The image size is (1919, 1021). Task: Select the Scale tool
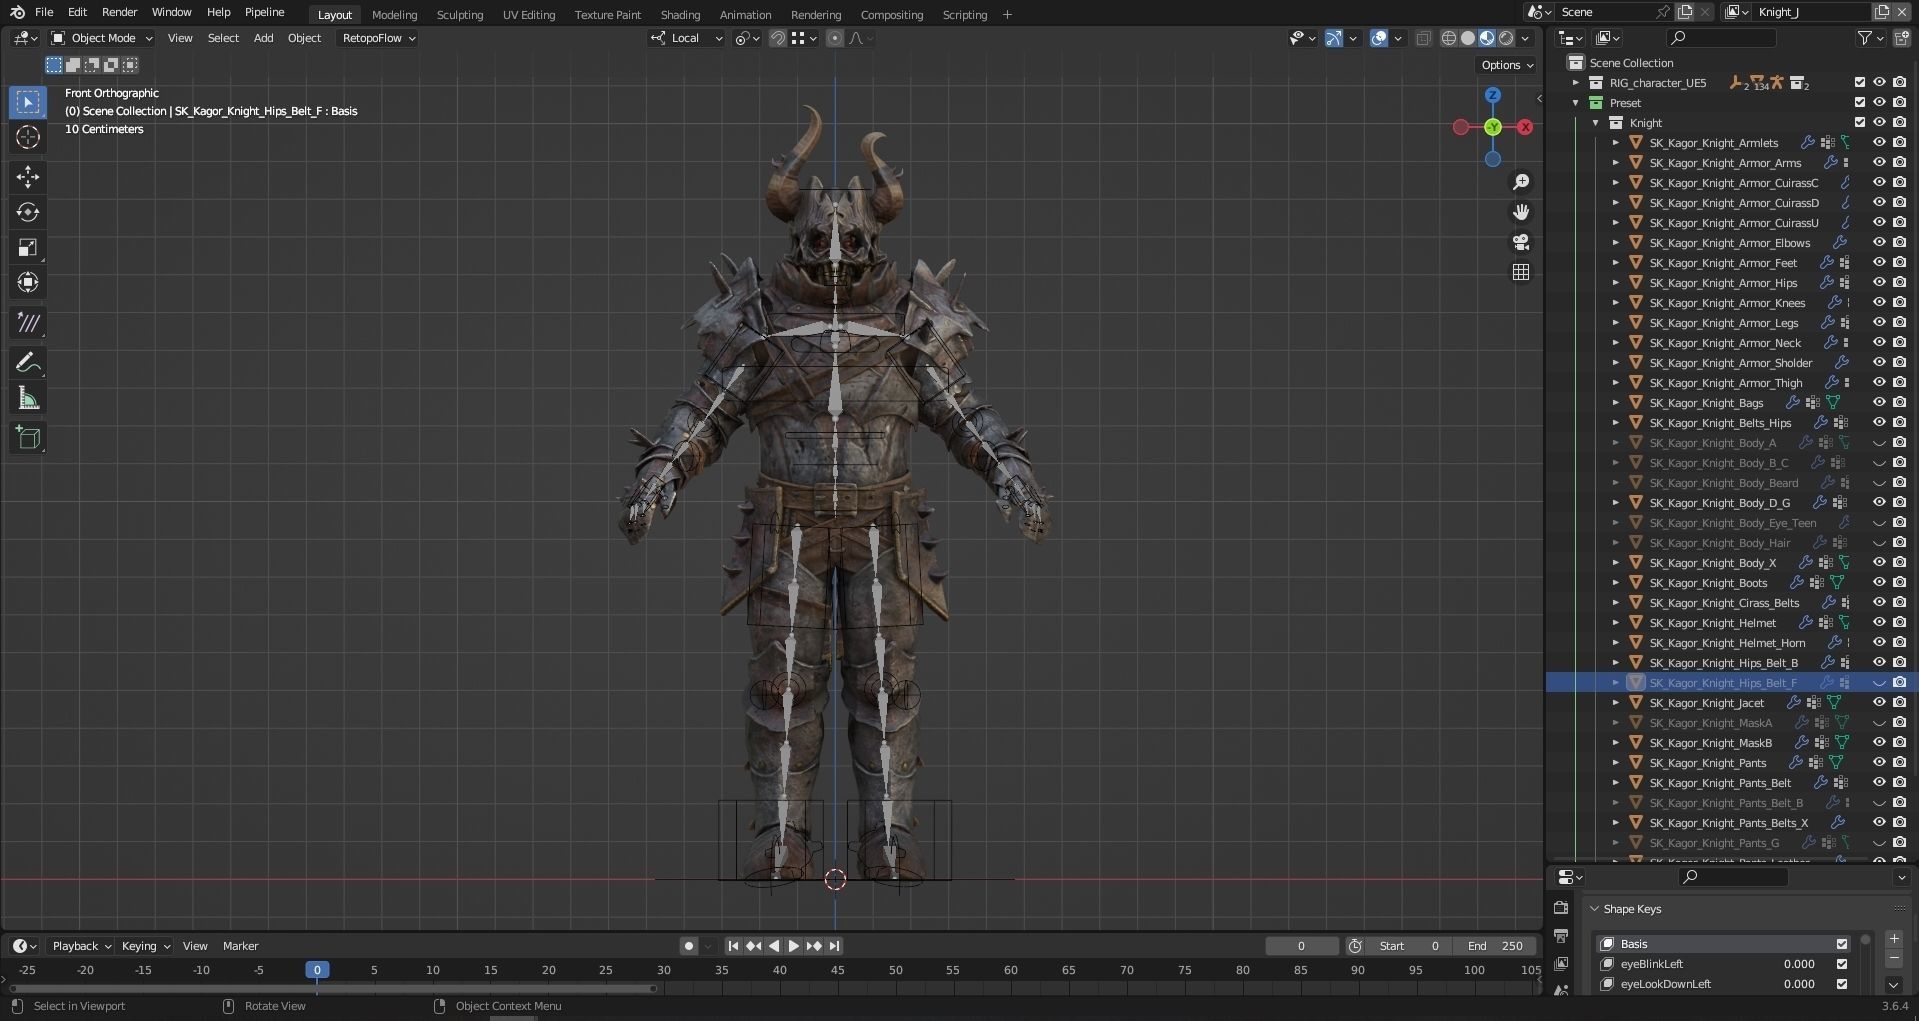coord(28,247)
